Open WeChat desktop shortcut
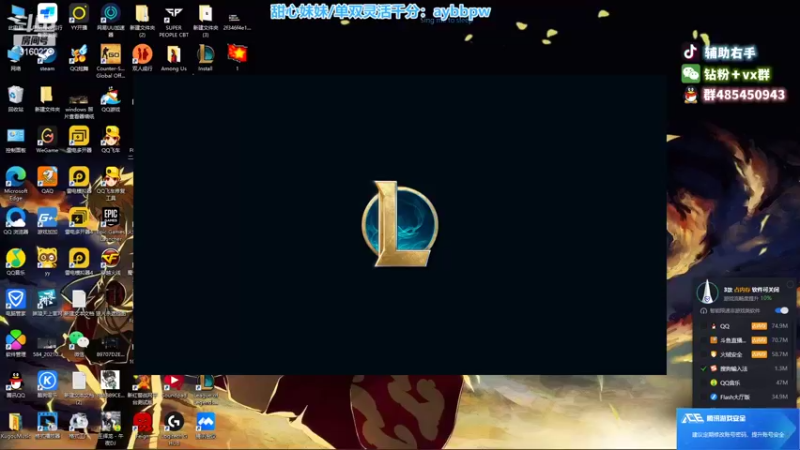800x450 pixels. [x=79, y=343]
